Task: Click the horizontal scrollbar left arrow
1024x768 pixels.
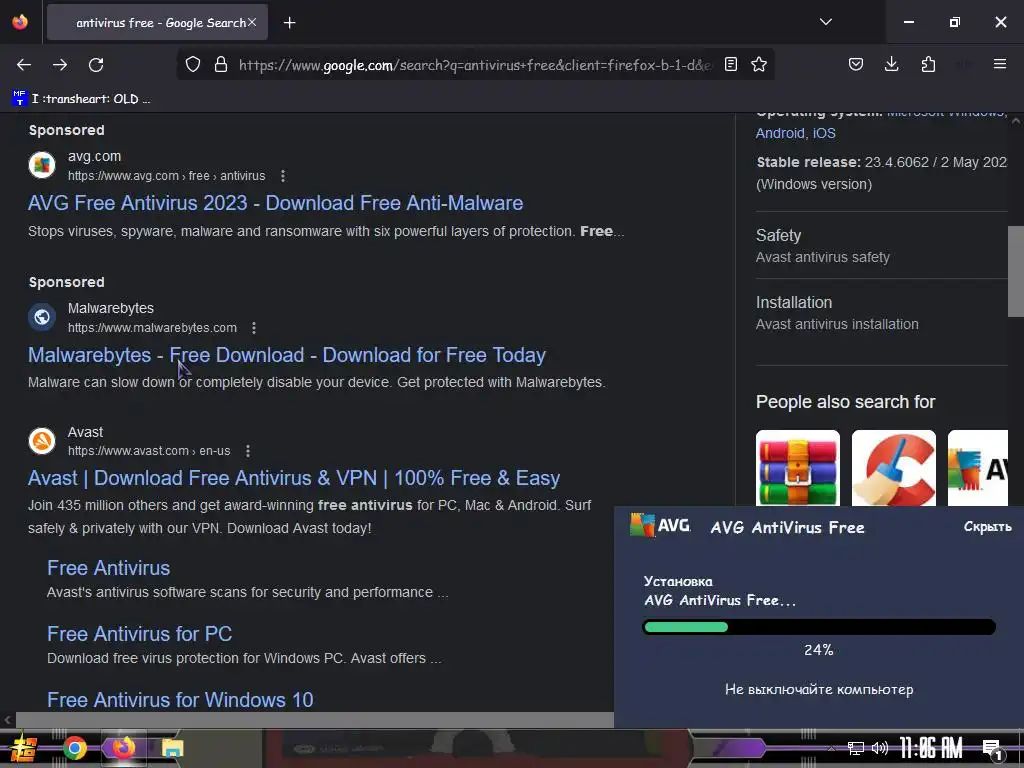Action: coord(7,720)
